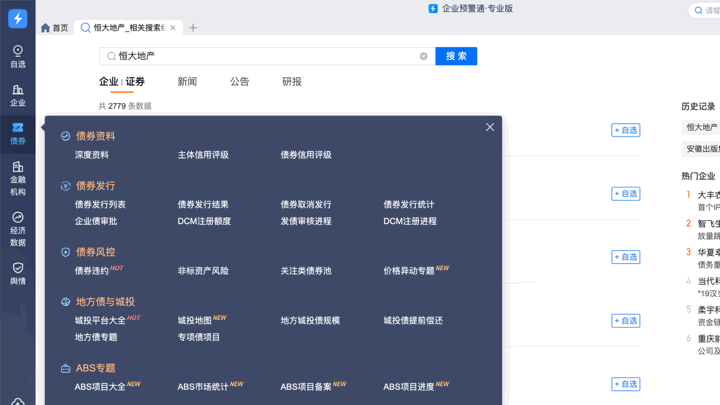Open 金融机构 section in the sidebar
This screenshot has height=405, width=720.
tap(17, 178)
